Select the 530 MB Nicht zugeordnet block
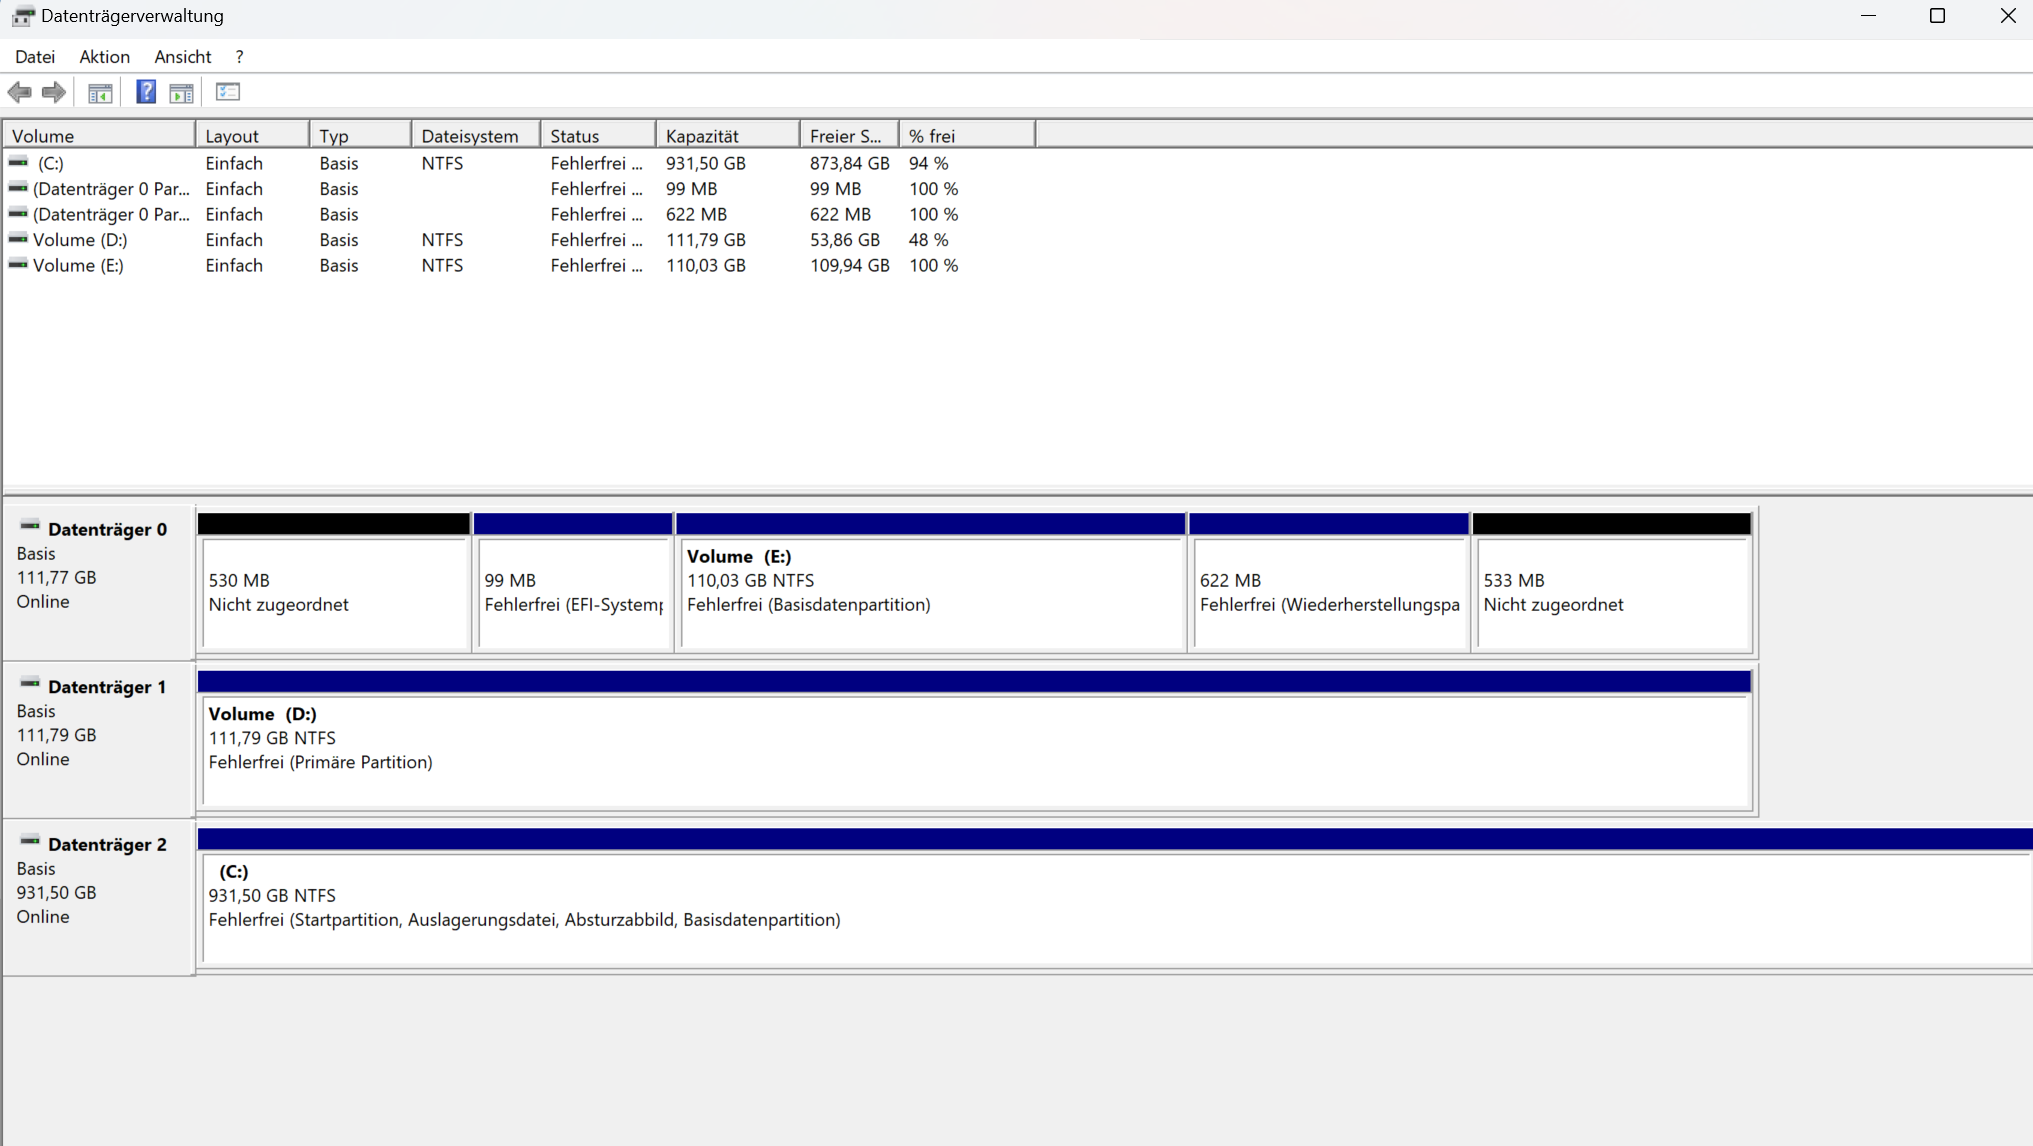This screenshot has height=1146, width=2033. coord(334,592)
